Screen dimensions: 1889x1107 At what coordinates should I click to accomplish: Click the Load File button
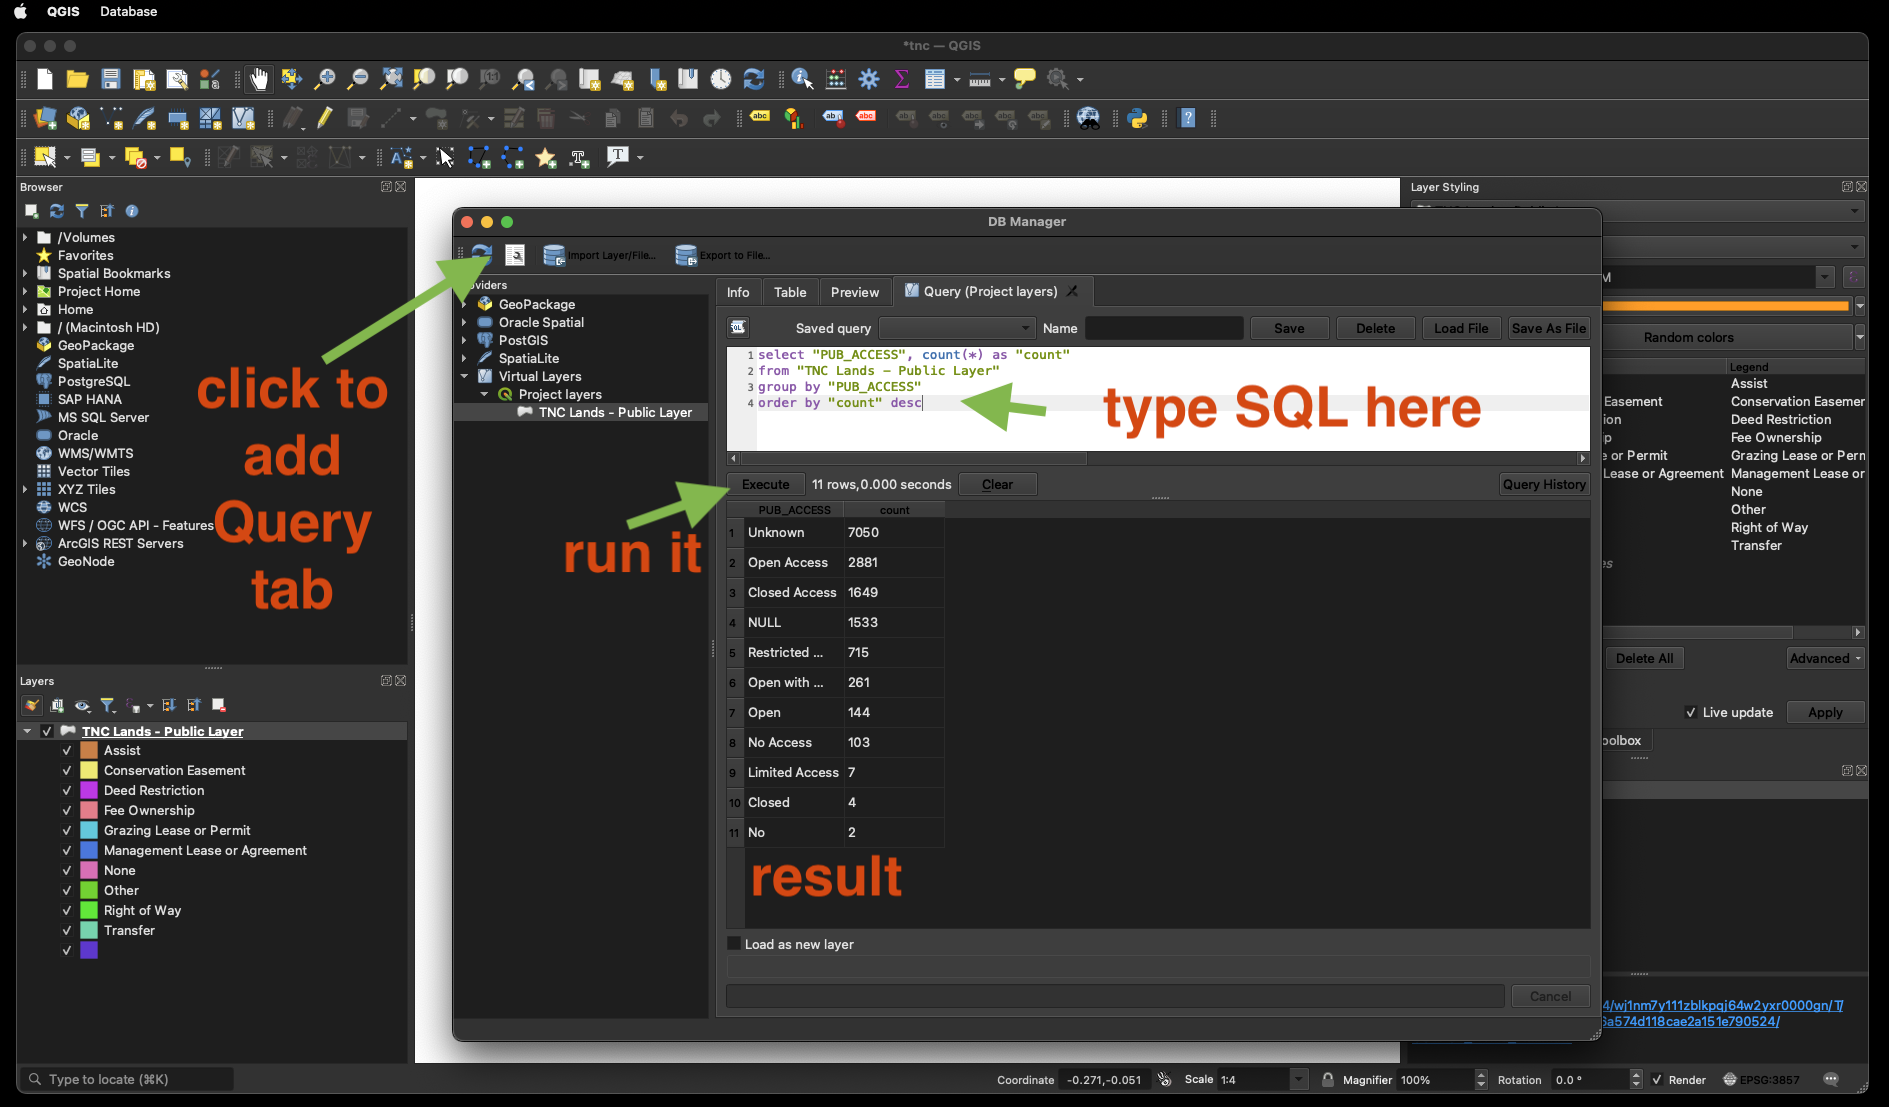pyautogui.click(x=1461, y=328)
